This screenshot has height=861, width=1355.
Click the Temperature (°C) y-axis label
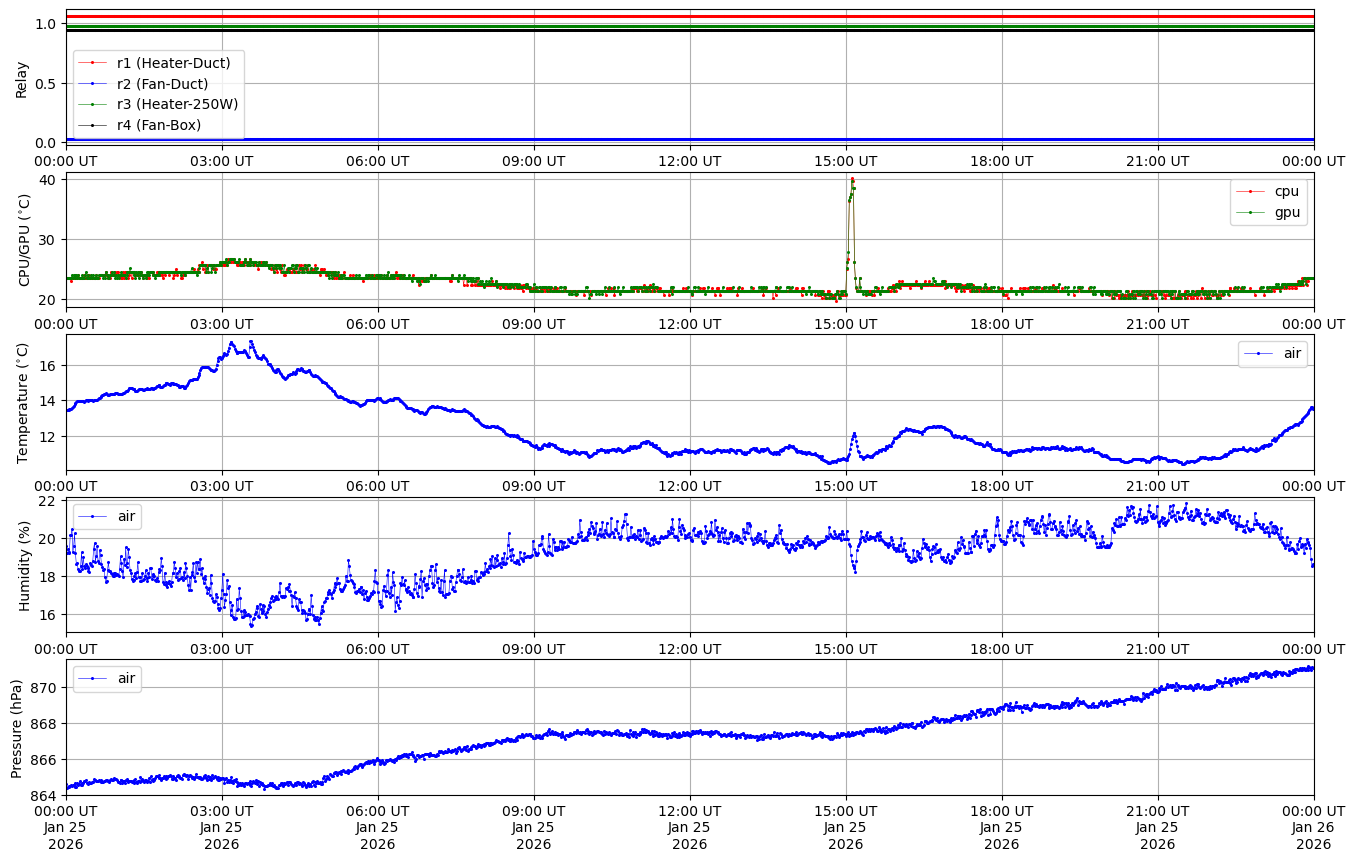point(22,402)
